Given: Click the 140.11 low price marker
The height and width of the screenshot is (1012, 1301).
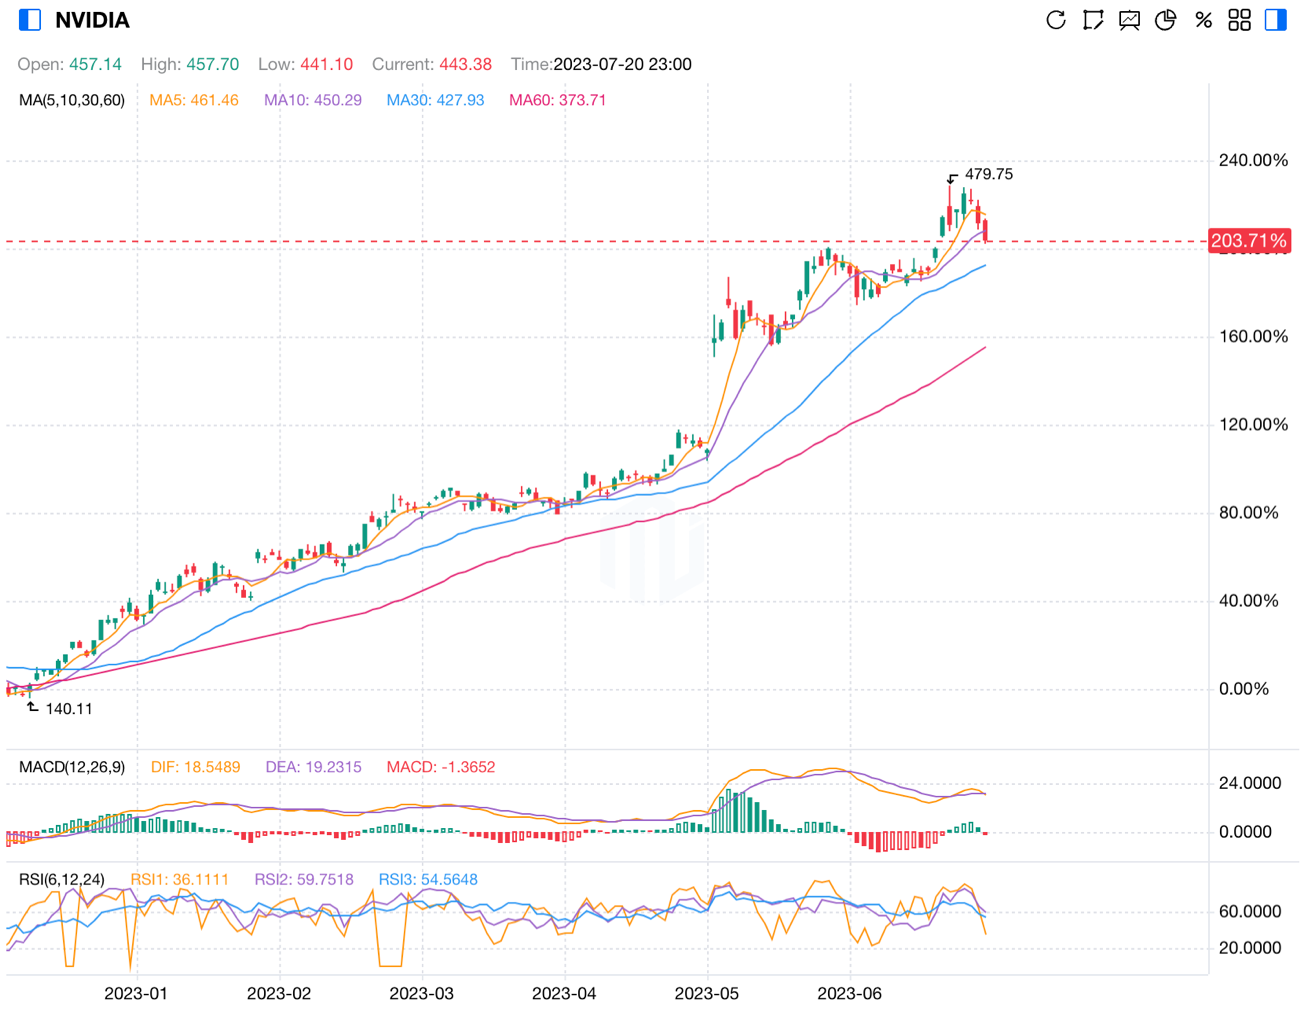Looking at the screenshot, I should point(68,709).
